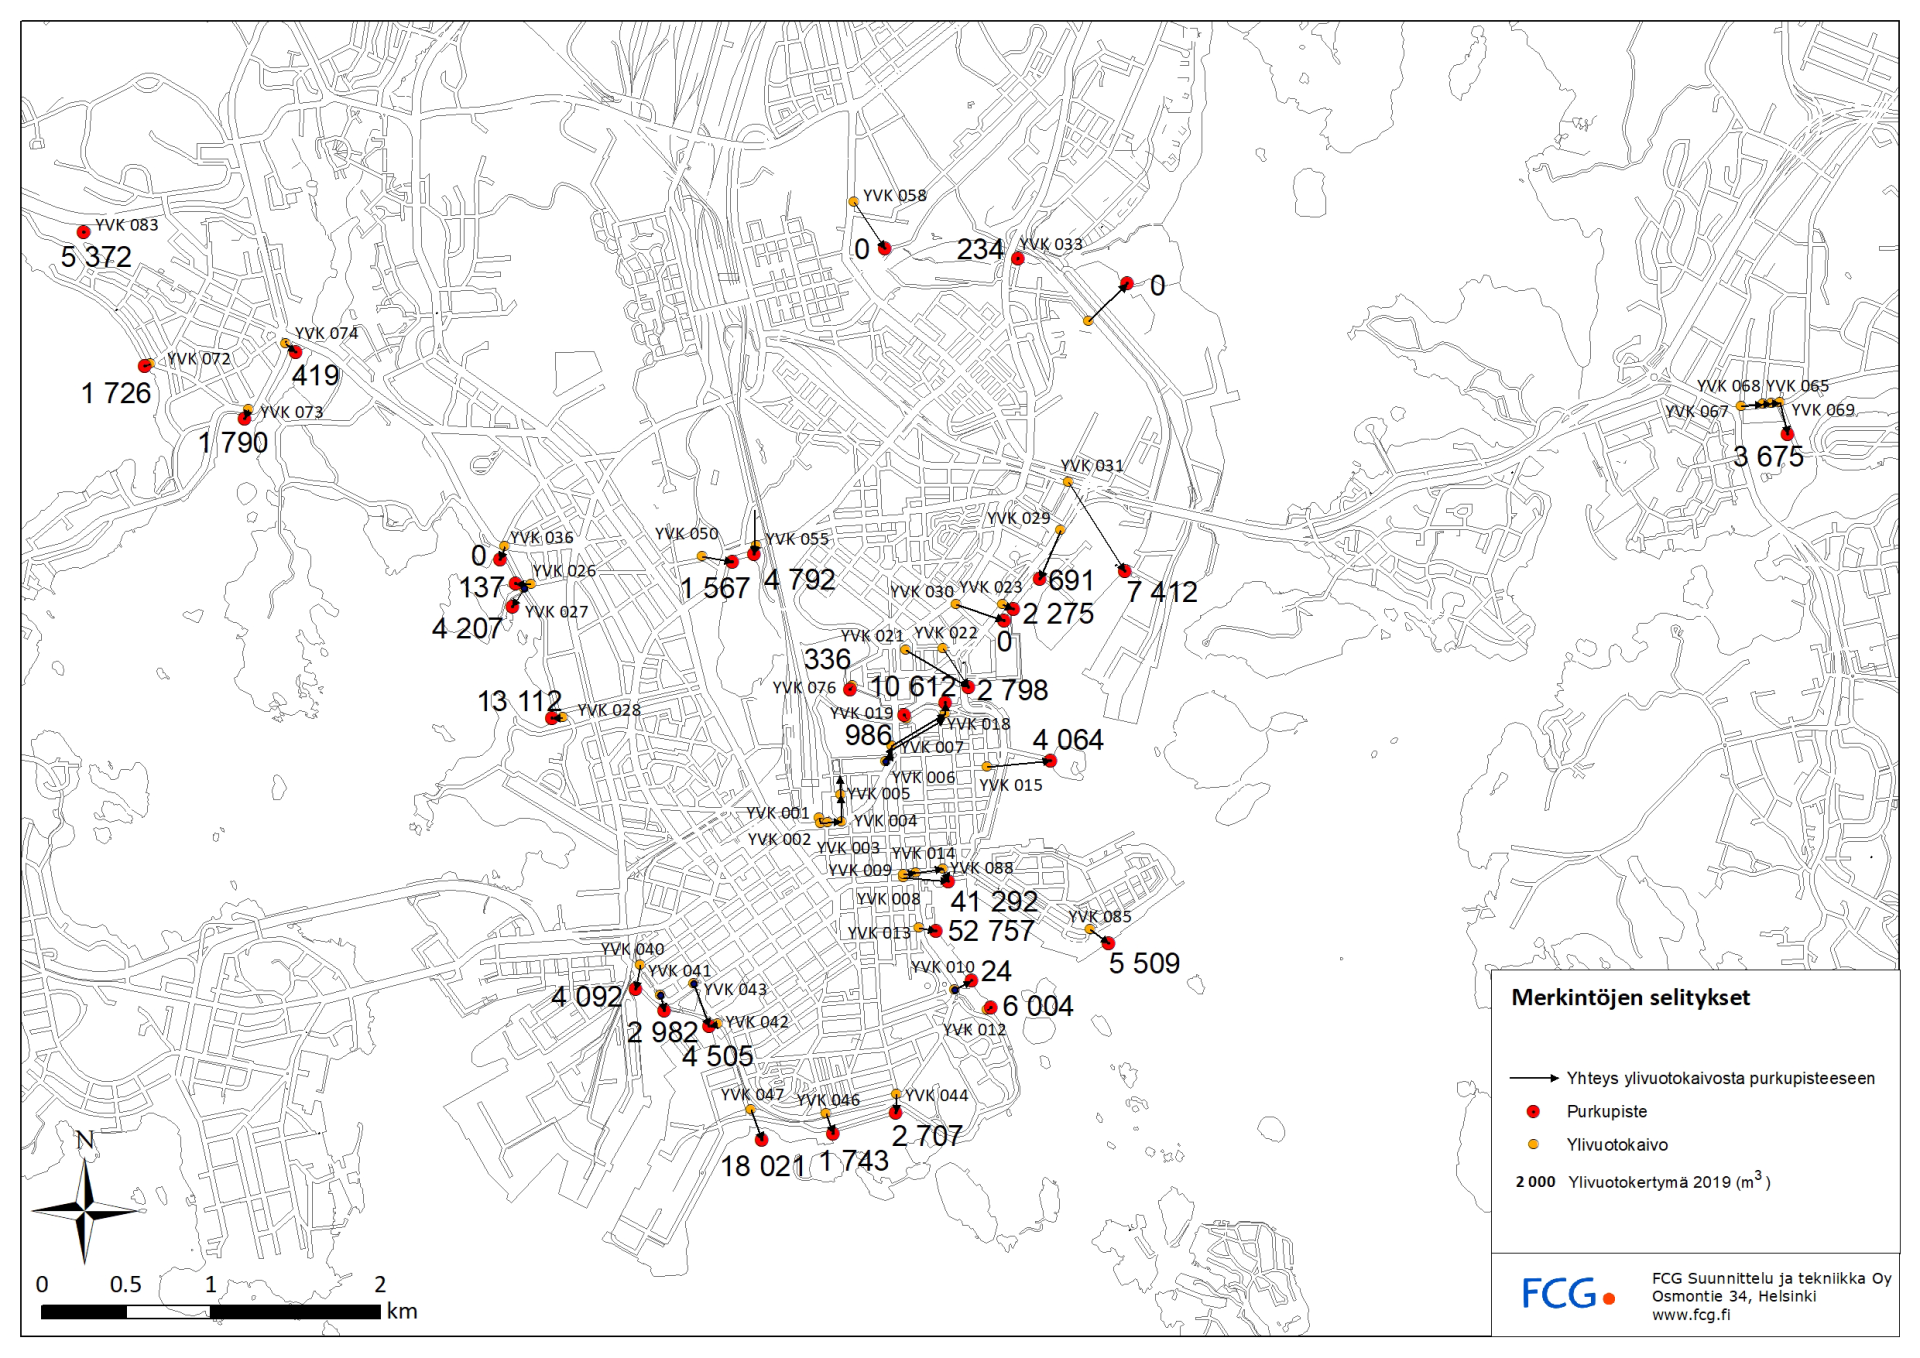The image size is (1920, 1358).
Task: Click orange overflow well at YVK 058
Action: point(853,202)
